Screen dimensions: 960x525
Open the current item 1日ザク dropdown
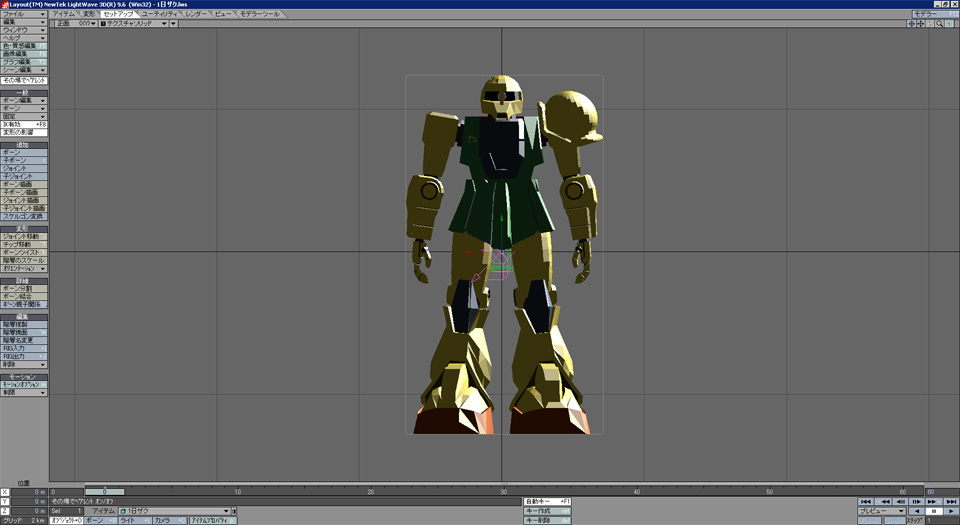coord(174,511)
